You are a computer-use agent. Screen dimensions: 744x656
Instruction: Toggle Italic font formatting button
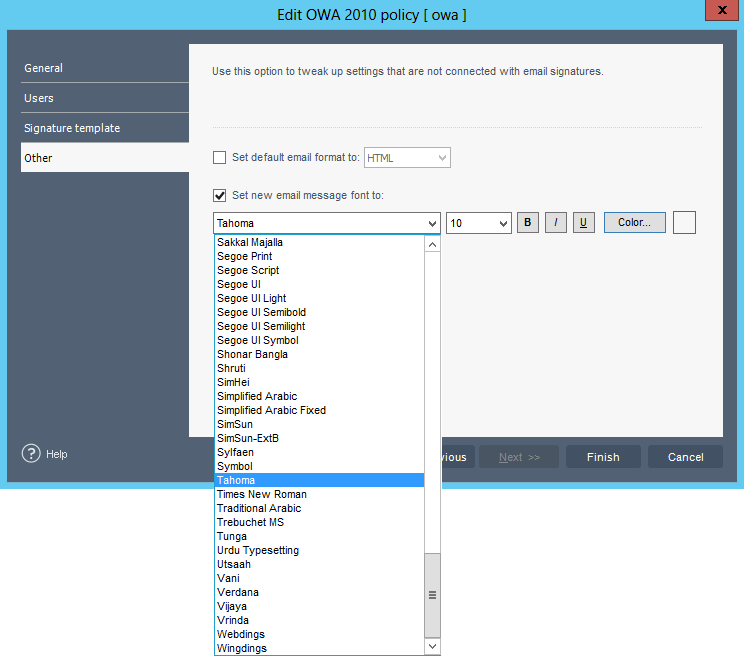tap(556, 222)
